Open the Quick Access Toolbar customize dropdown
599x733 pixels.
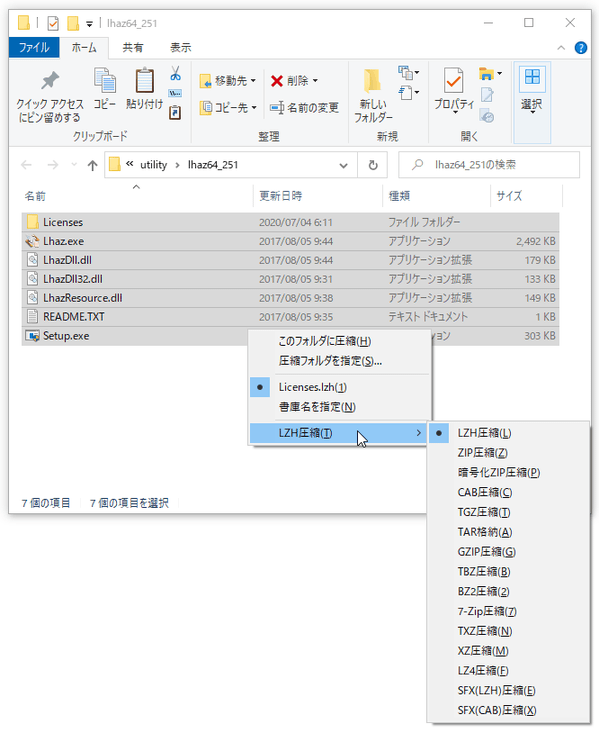(x=89, y=23)
